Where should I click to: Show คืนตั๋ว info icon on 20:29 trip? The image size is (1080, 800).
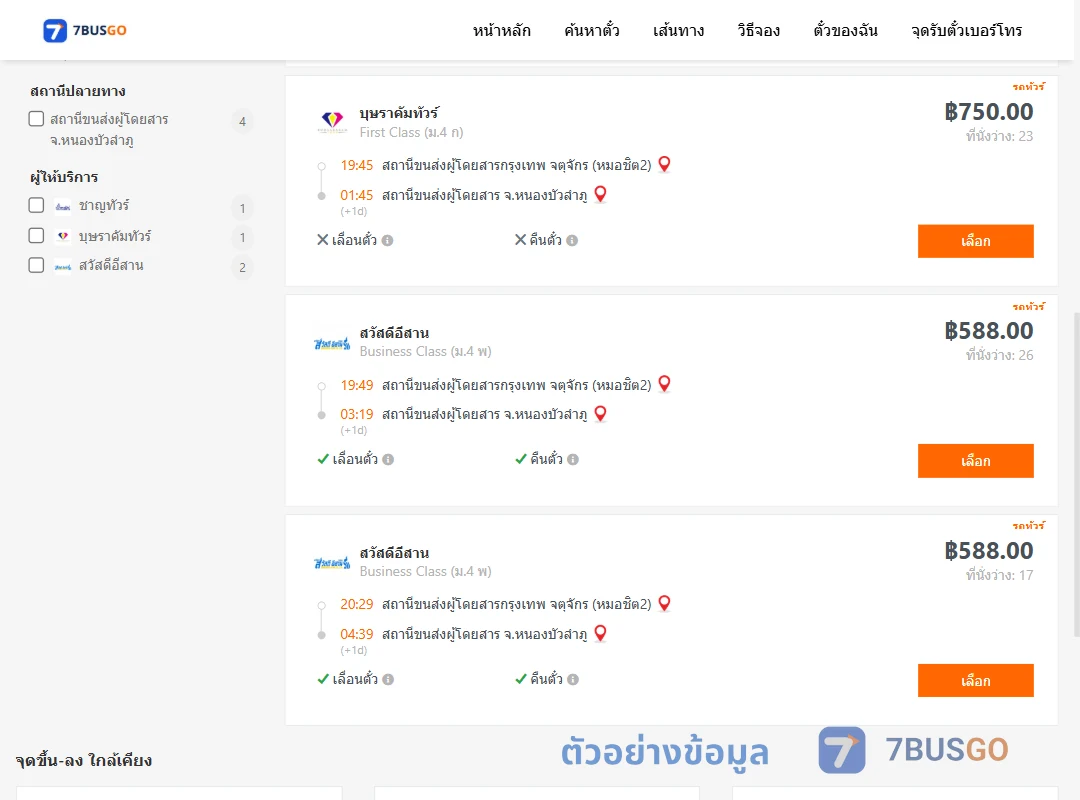[x=573, y=679]
